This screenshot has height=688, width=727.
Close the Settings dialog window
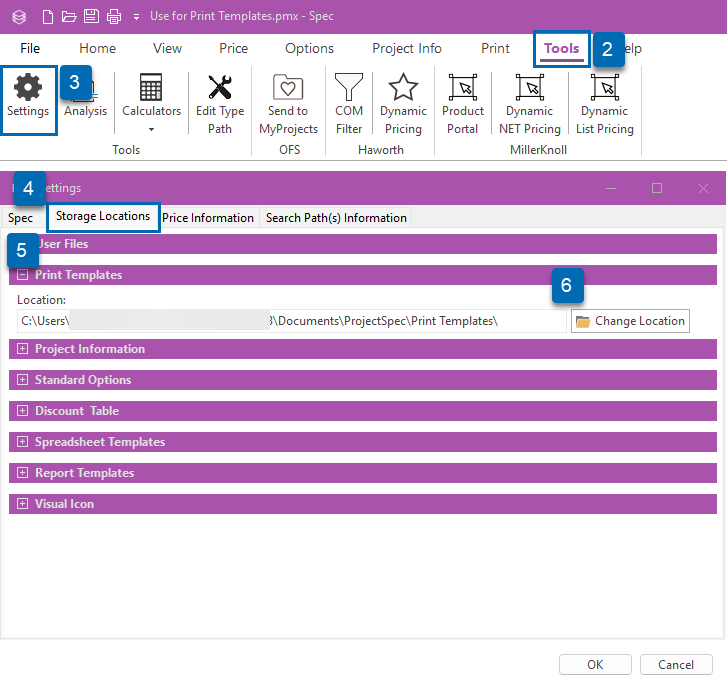click(703, 188)
